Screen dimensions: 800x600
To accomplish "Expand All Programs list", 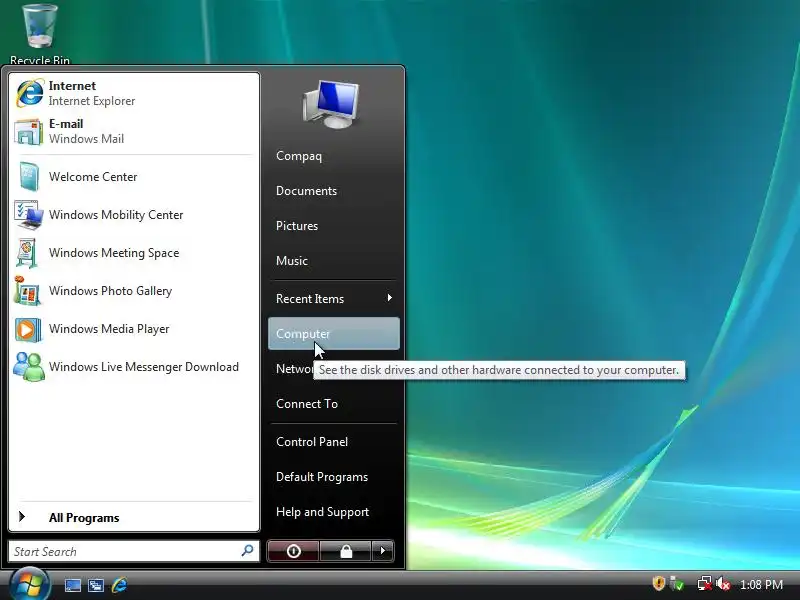I will pos(134,517).
